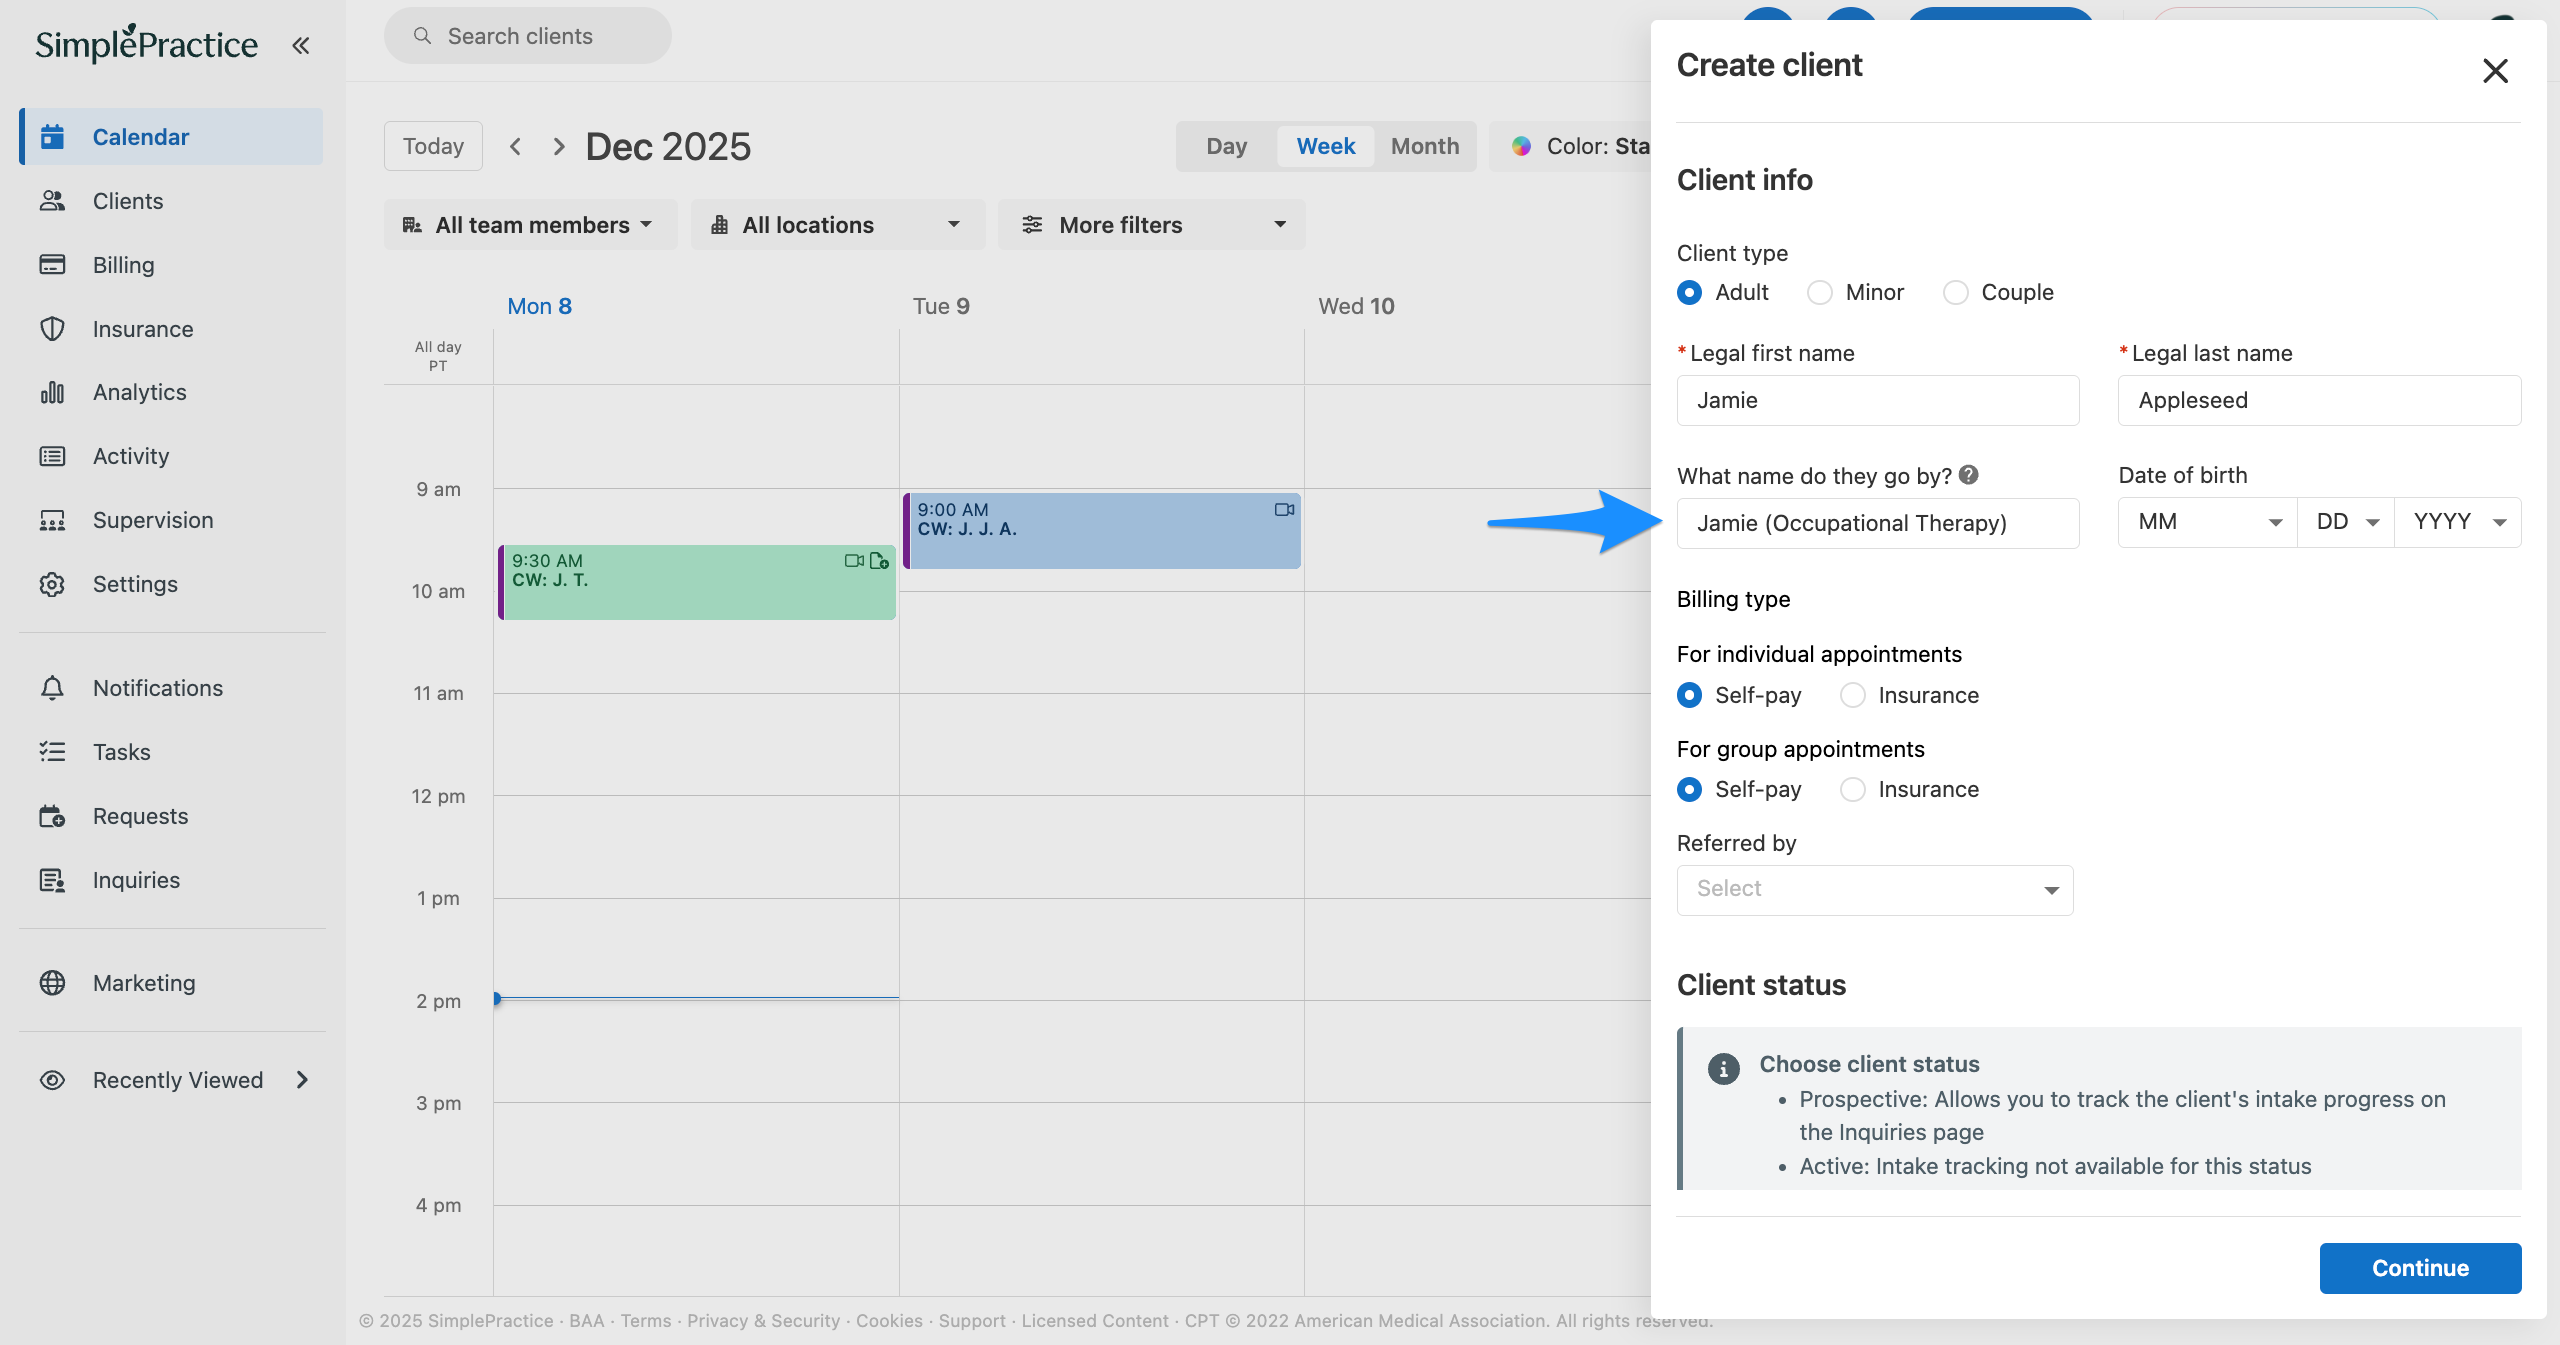Collapse the sidebar with double-chevron icon

click(301, 45)
